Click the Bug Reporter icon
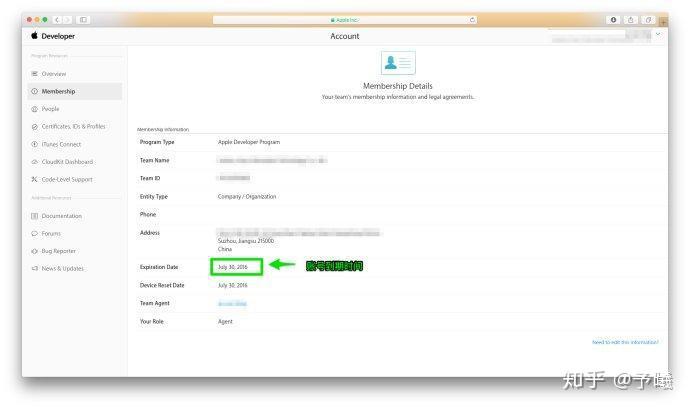 (35, 251)
